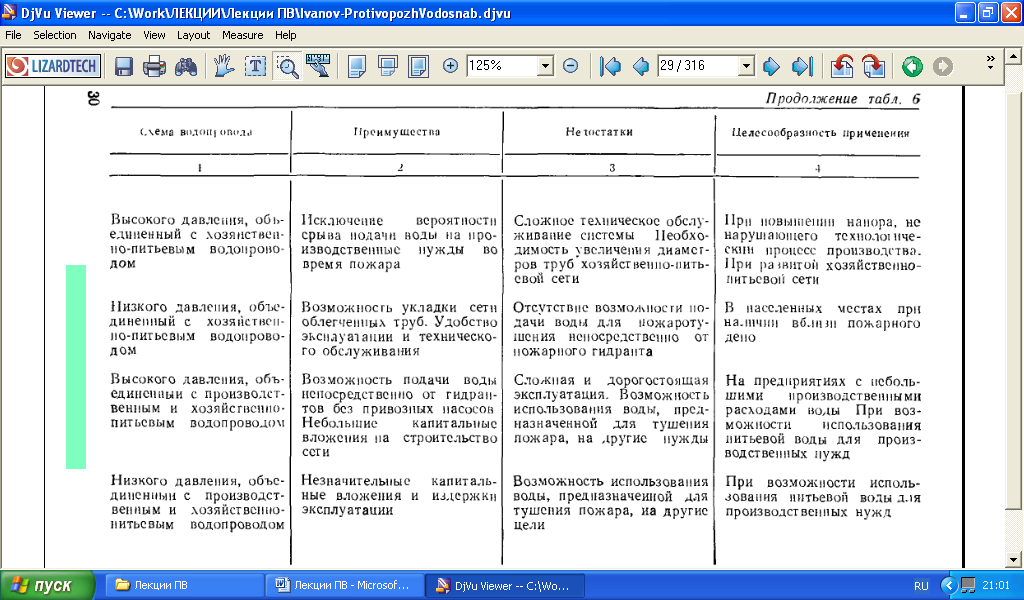The height and width of the screenshot is (600, 1024).
Task: Click the 125% zoom field
Action: [502, 66]
